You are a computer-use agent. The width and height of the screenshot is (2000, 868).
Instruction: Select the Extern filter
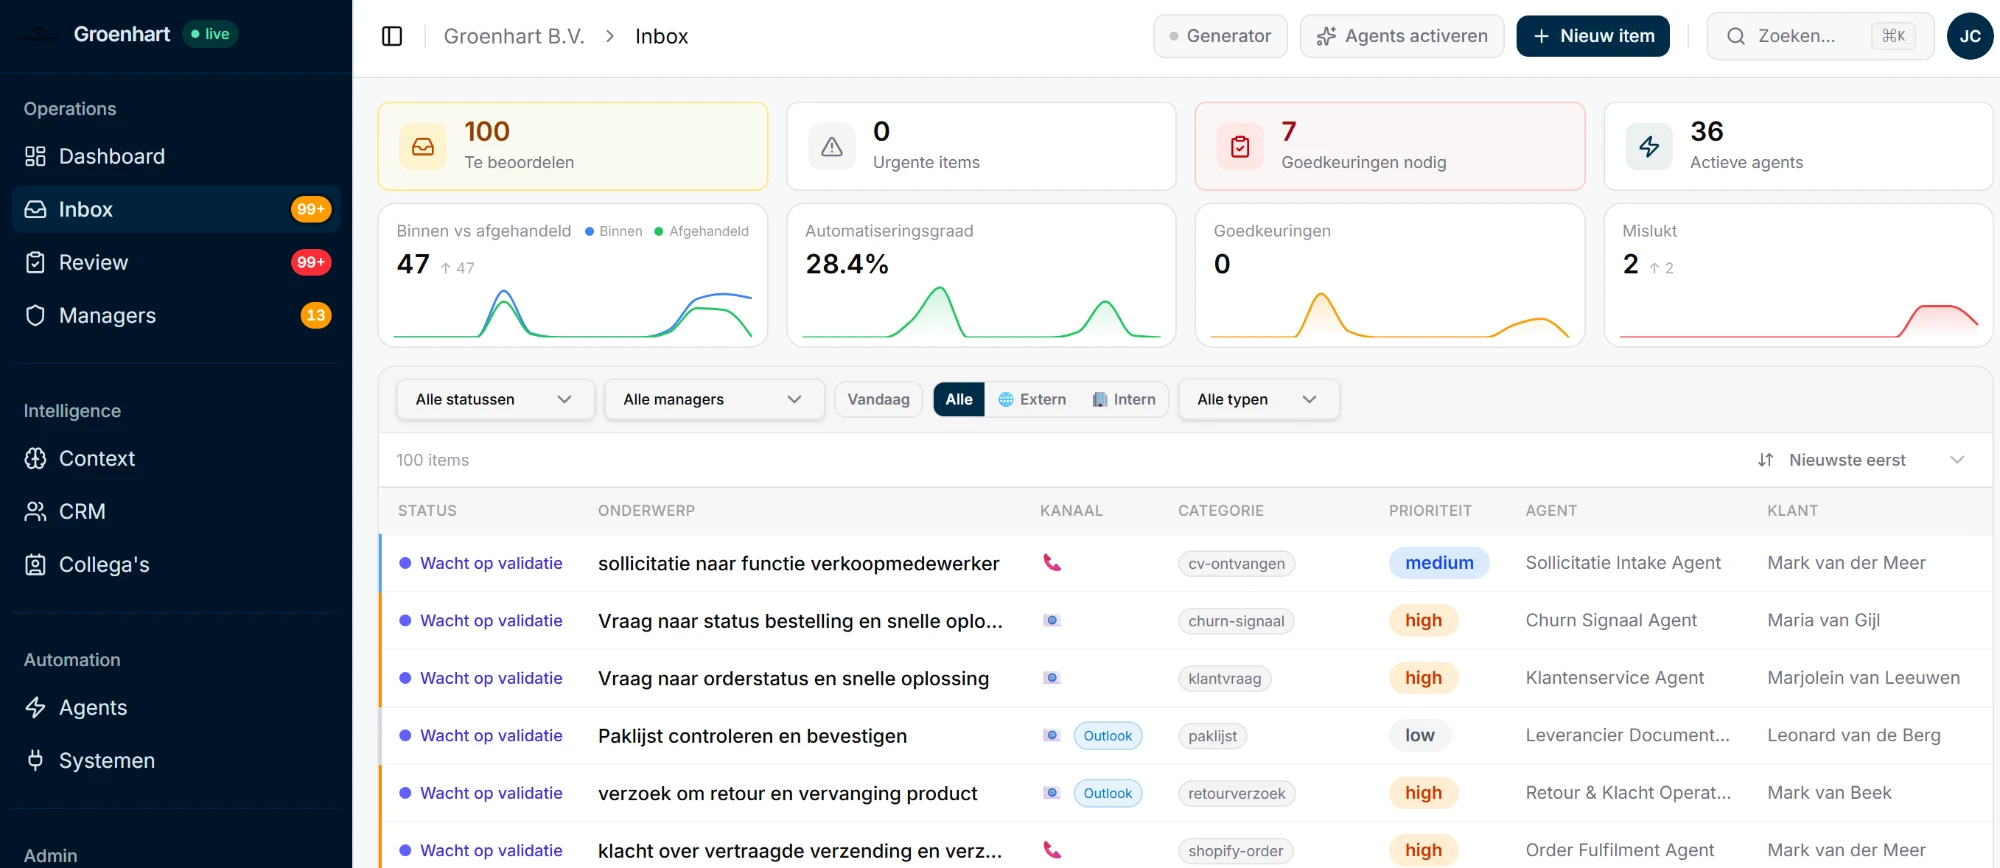coord(1033,399)
